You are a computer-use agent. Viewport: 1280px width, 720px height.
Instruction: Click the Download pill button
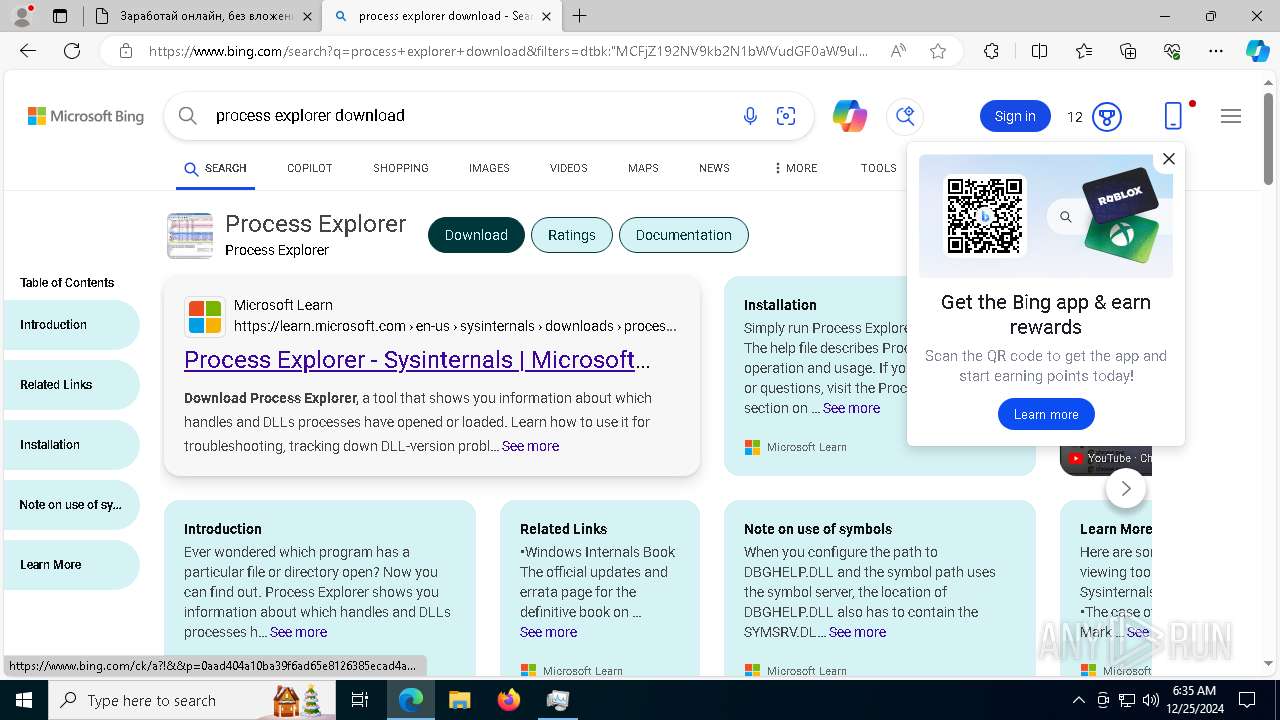pyautogui.click(x=476, y=235)
